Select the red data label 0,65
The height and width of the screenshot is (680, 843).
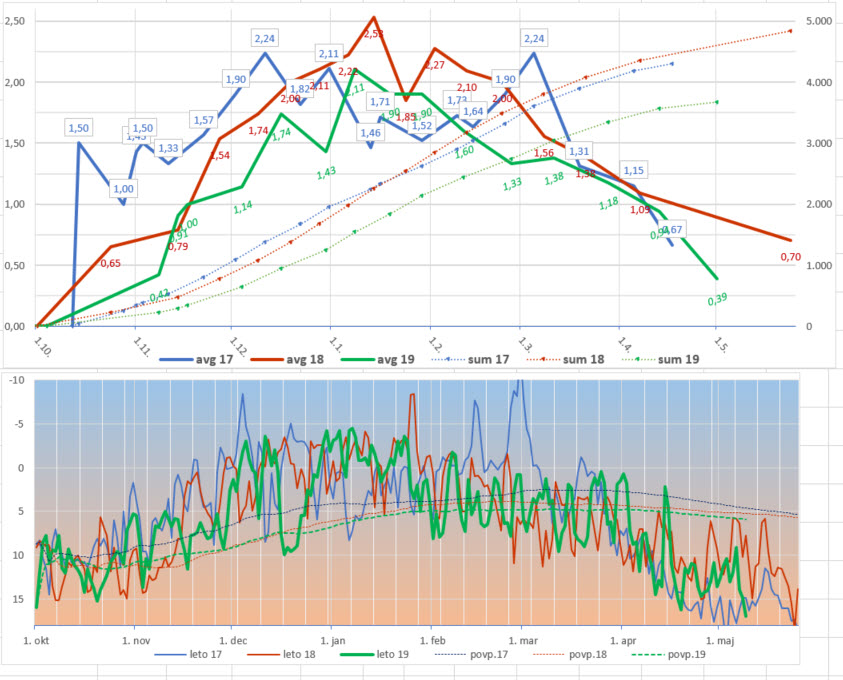tap(111, 263)
